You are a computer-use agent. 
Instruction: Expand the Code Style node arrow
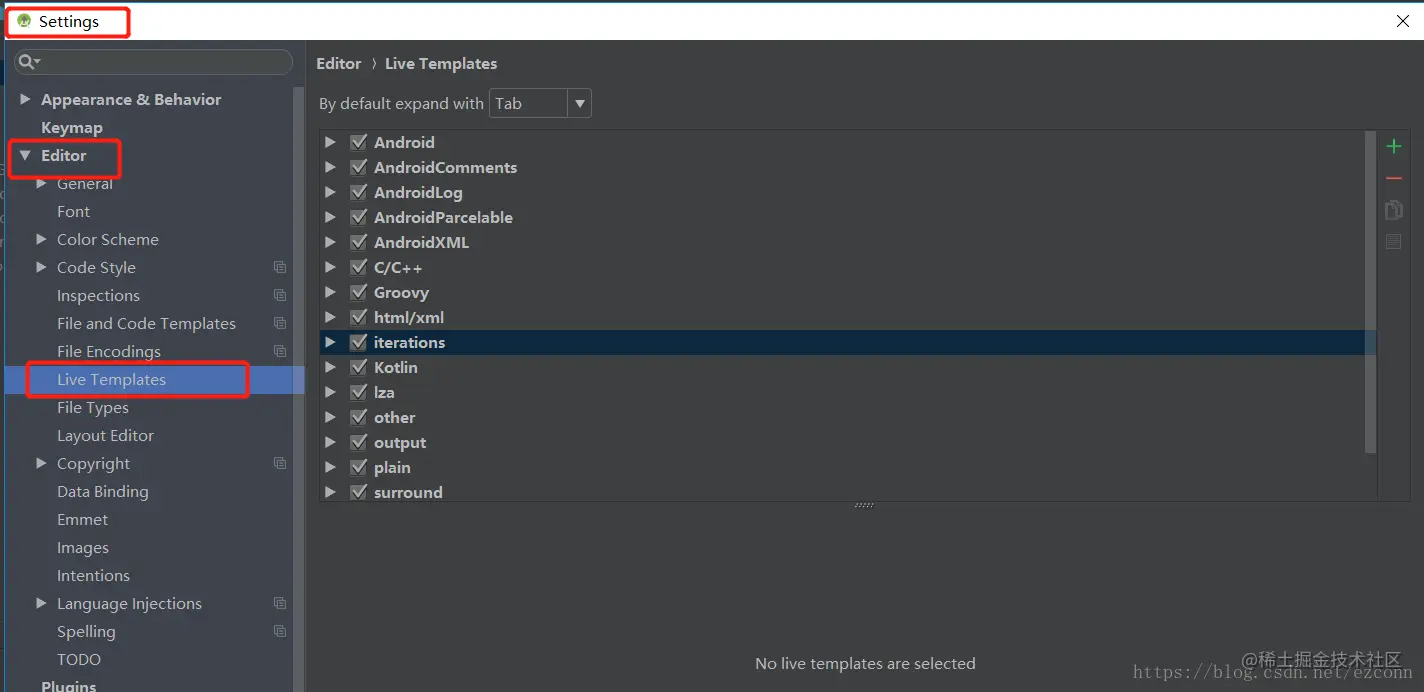(41, 267)
